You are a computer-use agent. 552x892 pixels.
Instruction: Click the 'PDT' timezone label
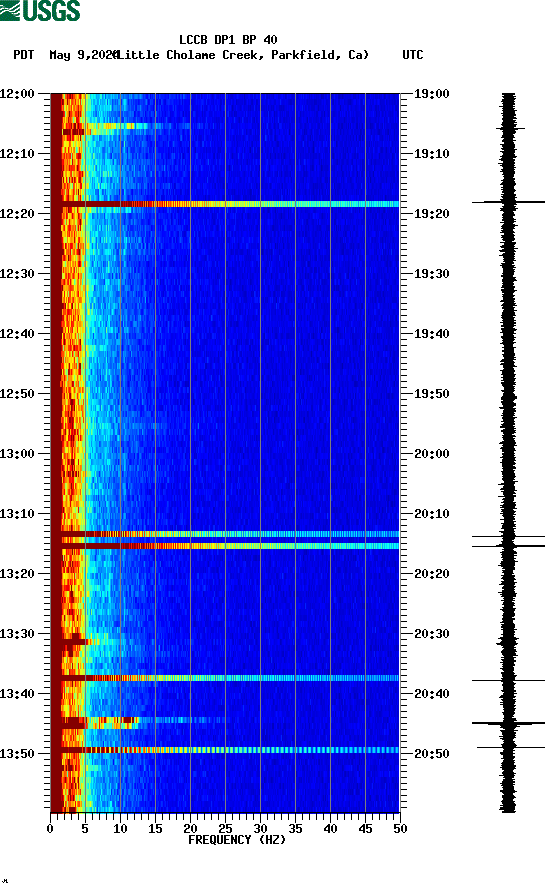[23, 55]
